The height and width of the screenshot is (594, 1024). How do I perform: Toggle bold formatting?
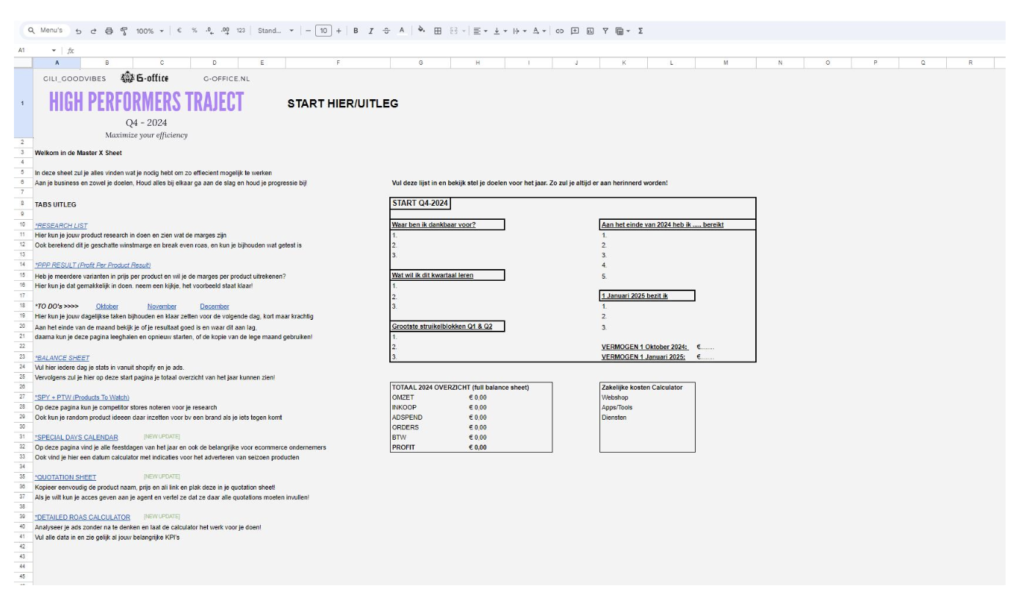pos(356,31)
